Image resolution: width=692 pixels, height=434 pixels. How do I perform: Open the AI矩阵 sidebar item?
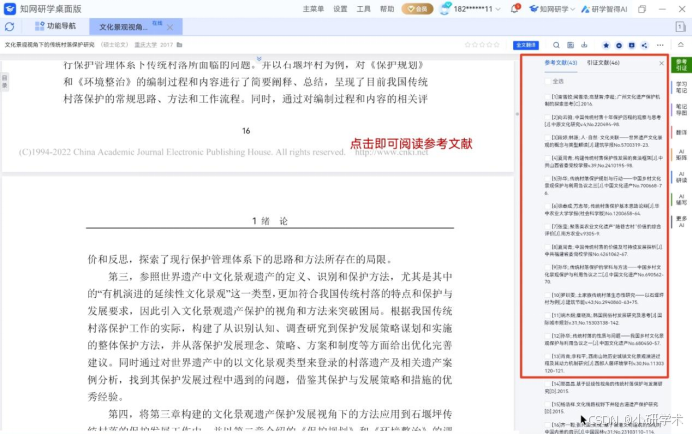tap(681, 155)
